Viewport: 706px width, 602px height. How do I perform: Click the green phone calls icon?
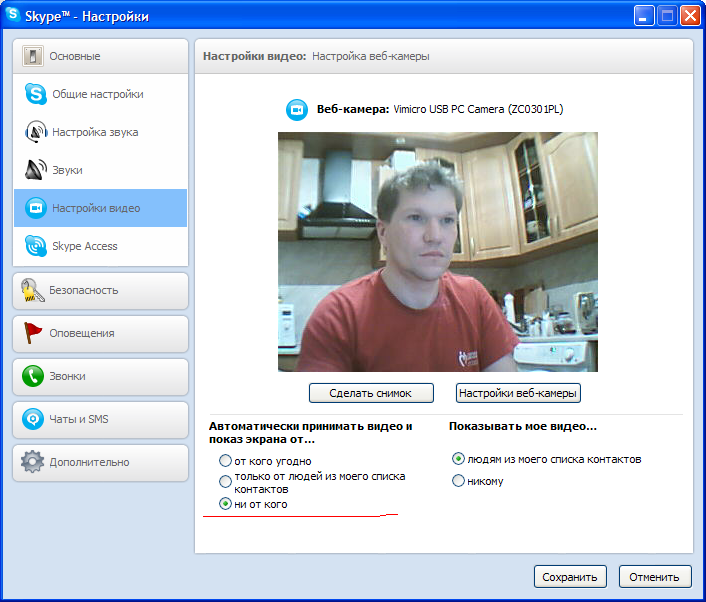click(x=33, y=376)
